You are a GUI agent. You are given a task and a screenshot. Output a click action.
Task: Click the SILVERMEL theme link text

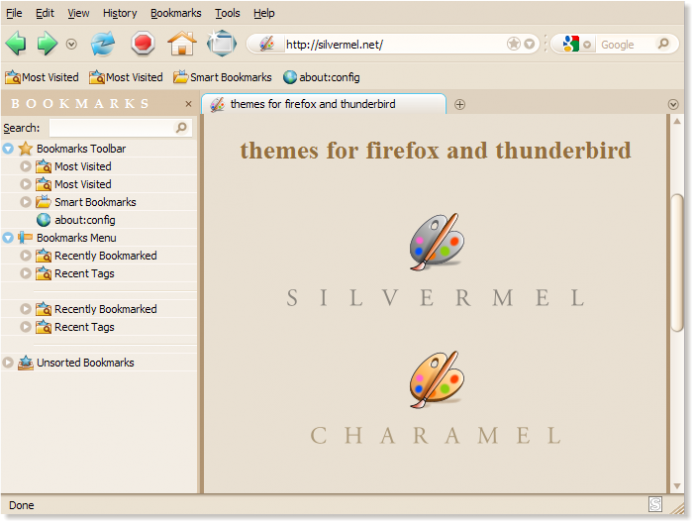pos(437,298)
